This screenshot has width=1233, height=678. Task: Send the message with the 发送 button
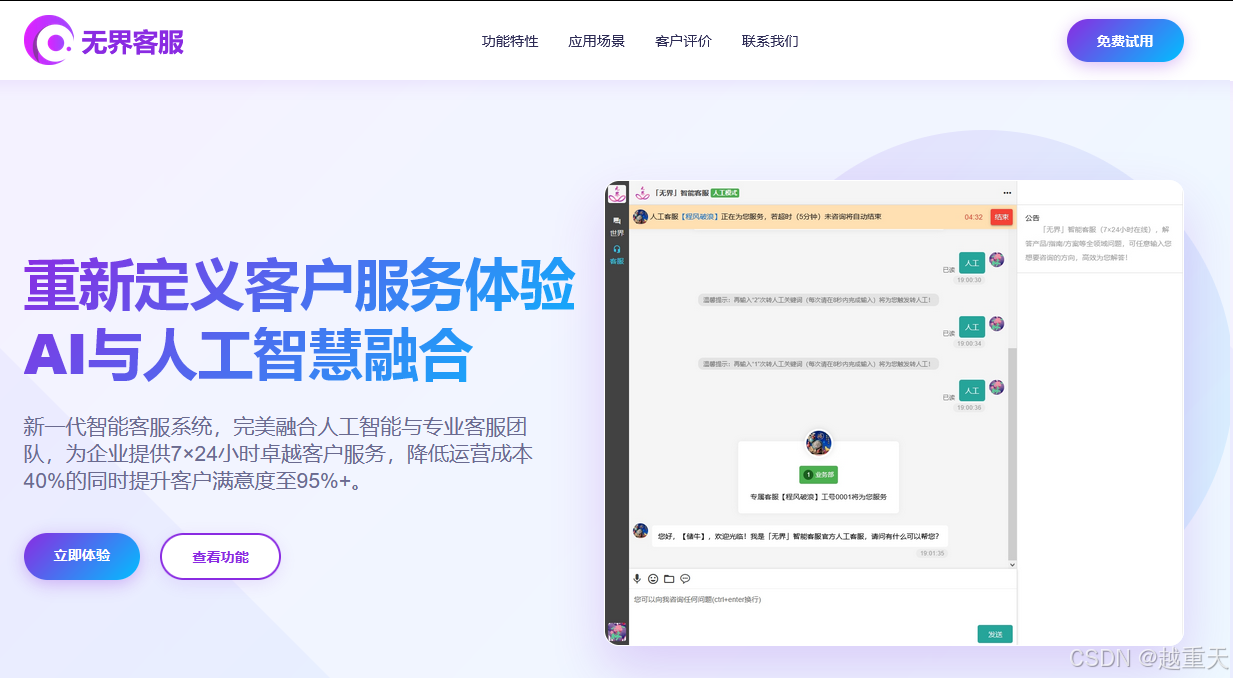point(995,634)
